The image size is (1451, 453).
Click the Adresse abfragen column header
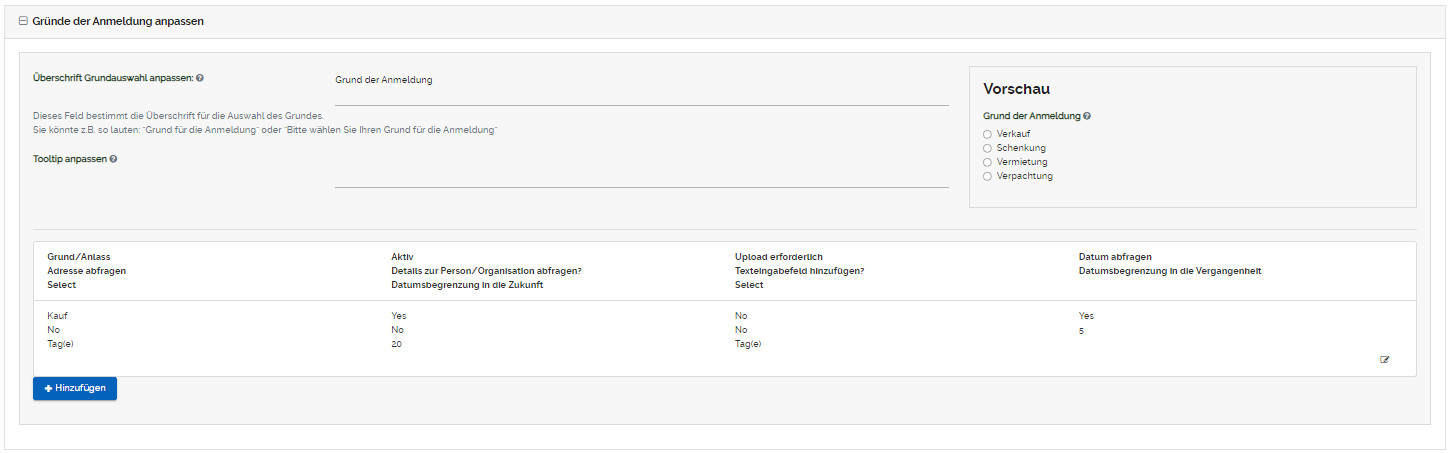87,271
